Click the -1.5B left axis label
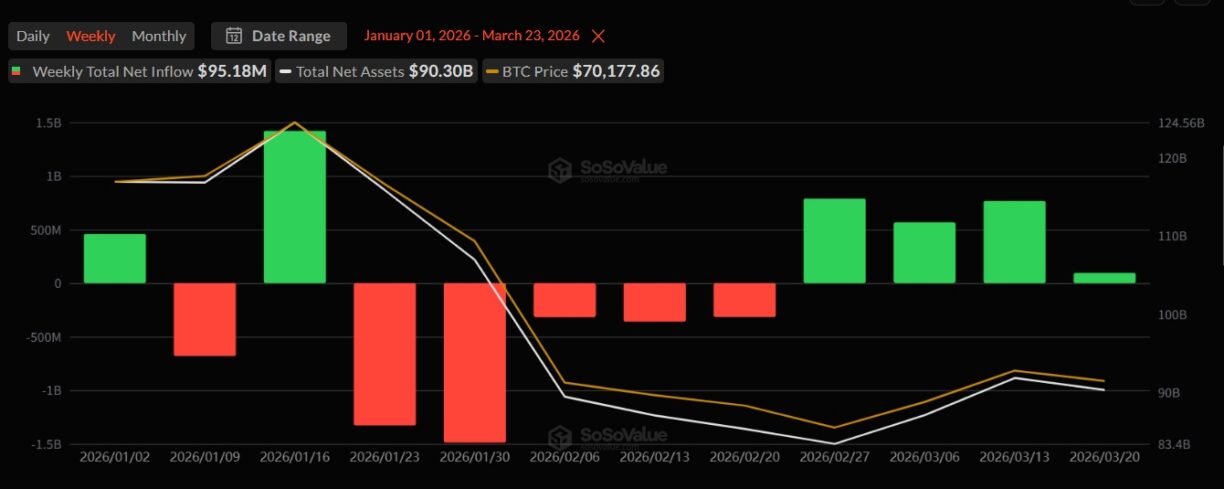1224x489 pixels. pos(45,443)
